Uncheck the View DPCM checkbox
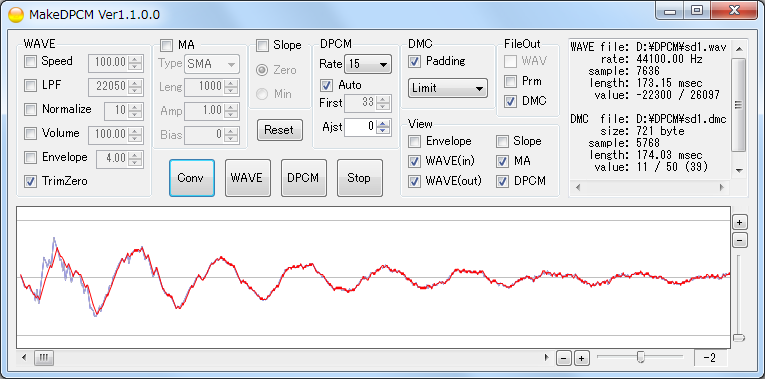Viewport: 765px width, 379px height. (502, 181)
